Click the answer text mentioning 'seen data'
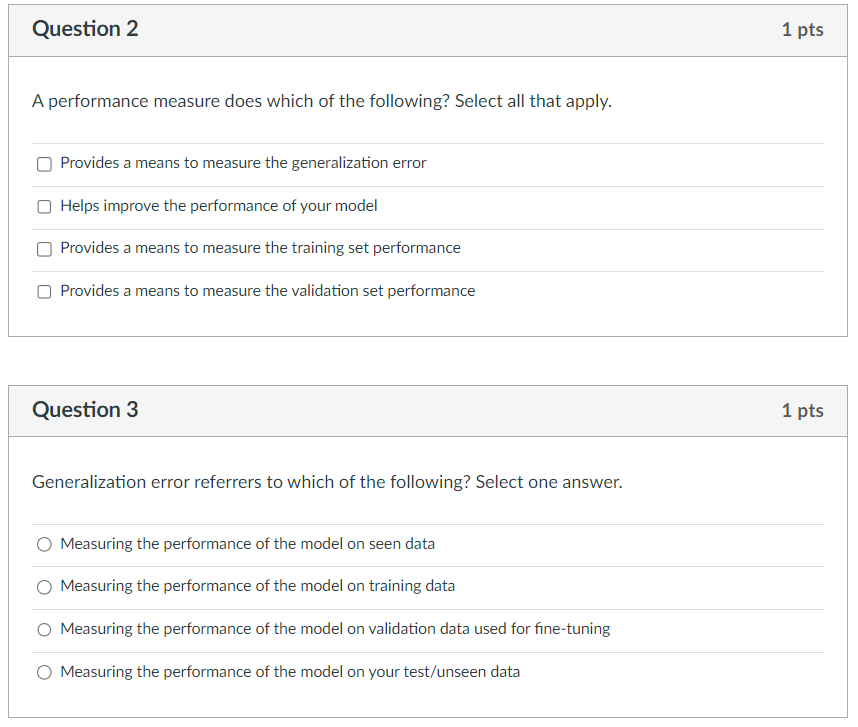Viewport: 858px width, 727px height. coord(247,544)
